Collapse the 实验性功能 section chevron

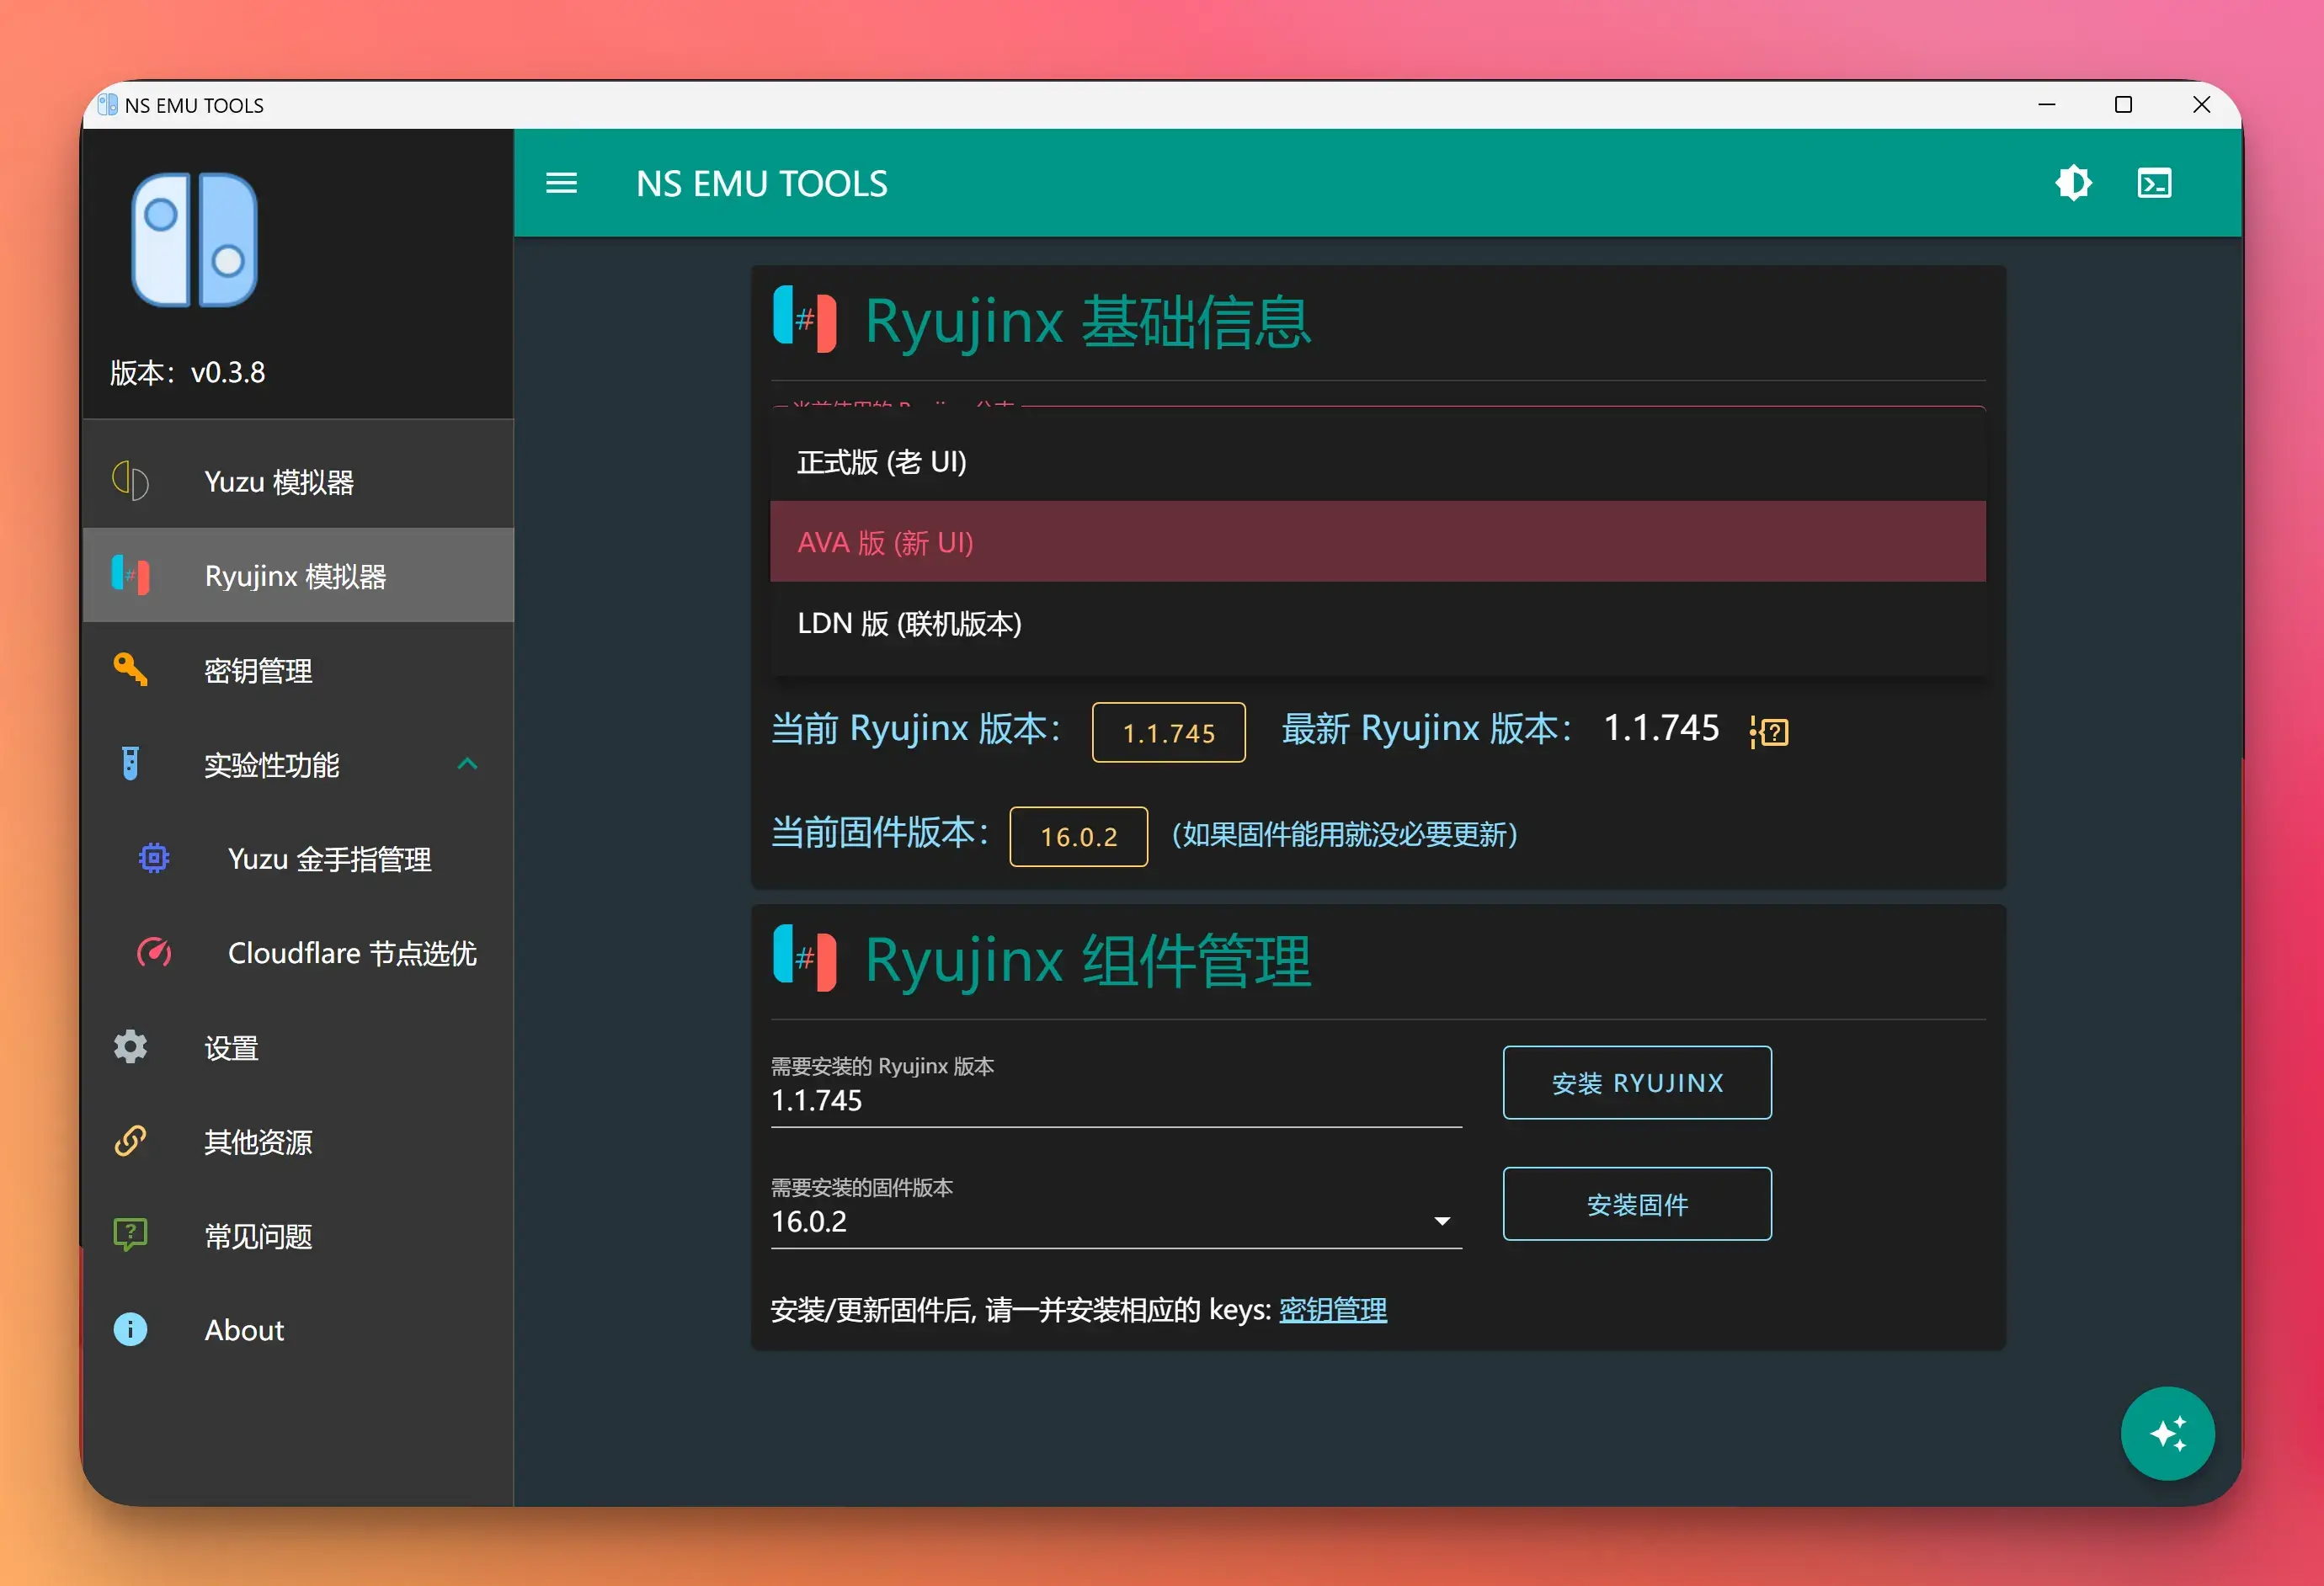[x=467, y=764]
